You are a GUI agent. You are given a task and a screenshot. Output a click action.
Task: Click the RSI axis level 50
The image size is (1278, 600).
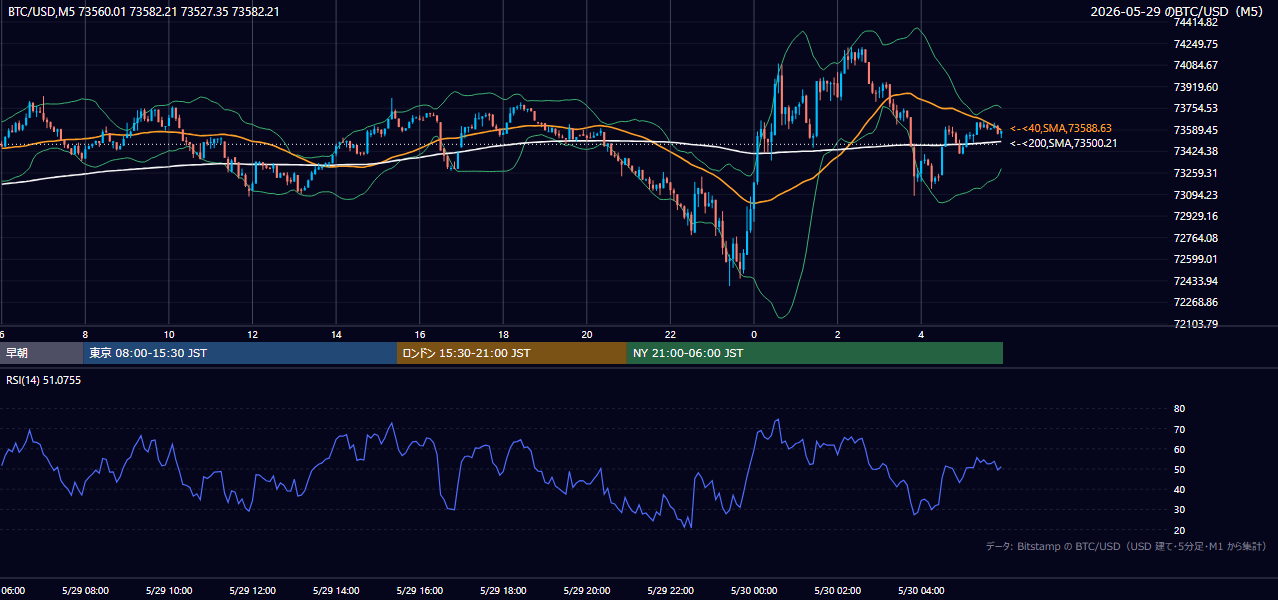(x=1179, y=469)
